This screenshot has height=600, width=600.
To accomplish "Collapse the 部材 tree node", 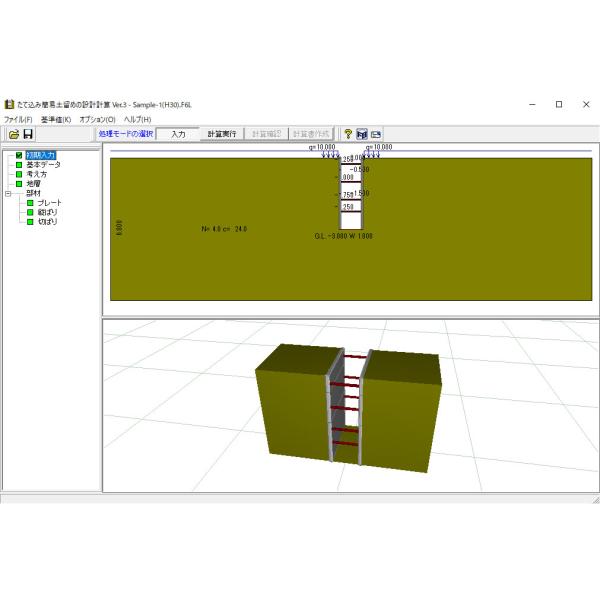I will click(x=8, y=194).
